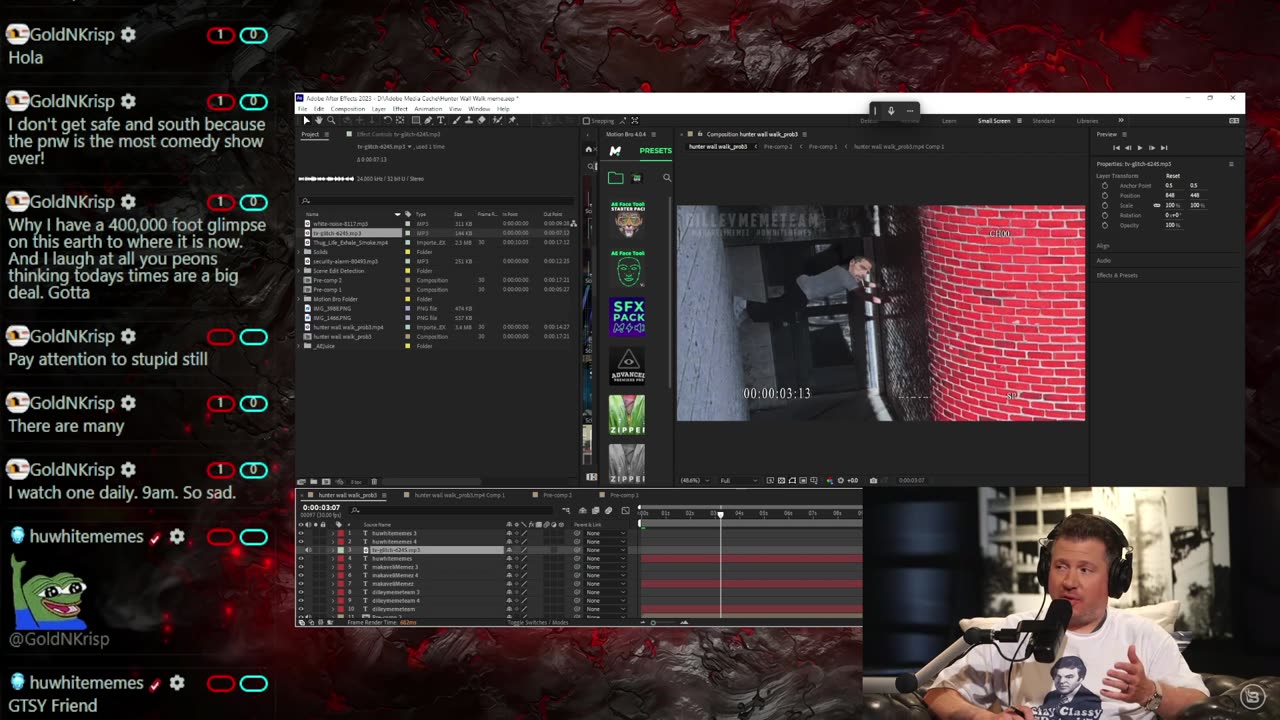Switch to the Libraries workspace
The width and height of the screenshot is (1280, 720).
coord(1087,120)
